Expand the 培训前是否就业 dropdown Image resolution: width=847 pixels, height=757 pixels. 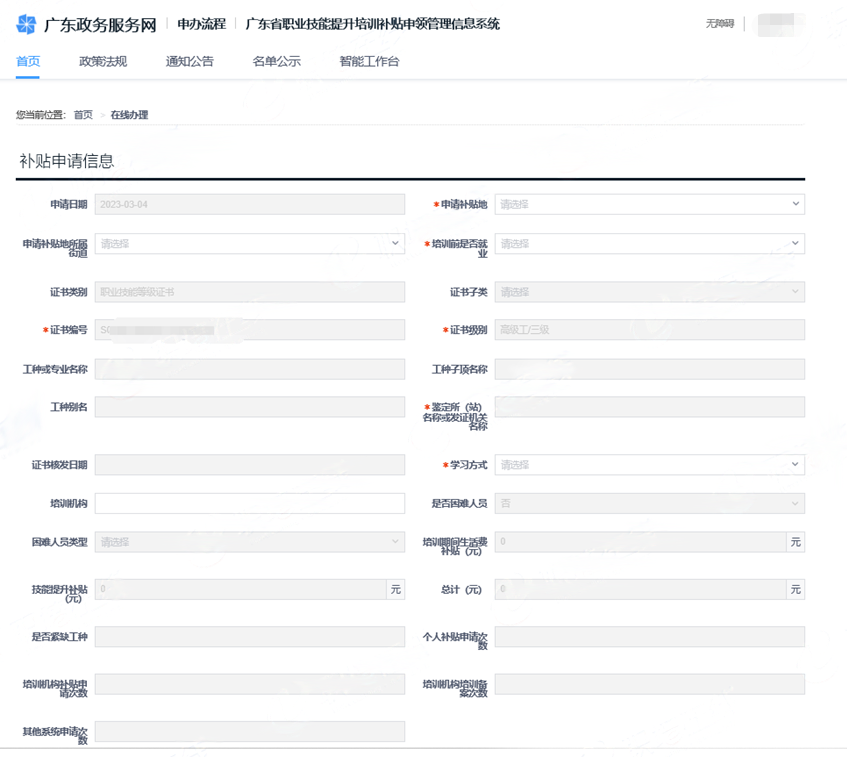click(x=649, y=243)
